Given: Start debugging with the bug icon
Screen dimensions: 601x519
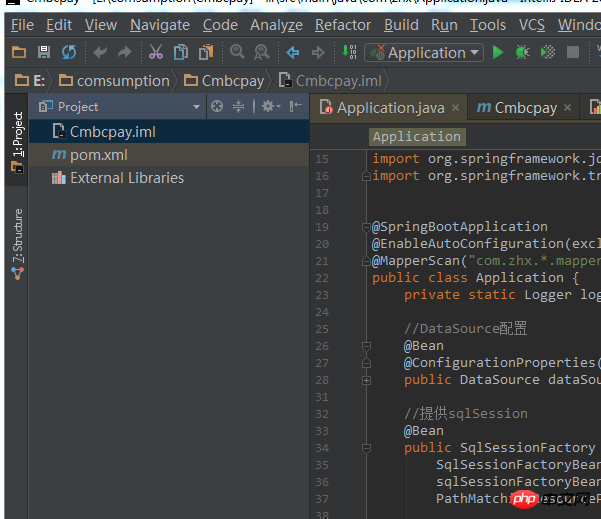Looking at the screenshot, I should 522,52.
